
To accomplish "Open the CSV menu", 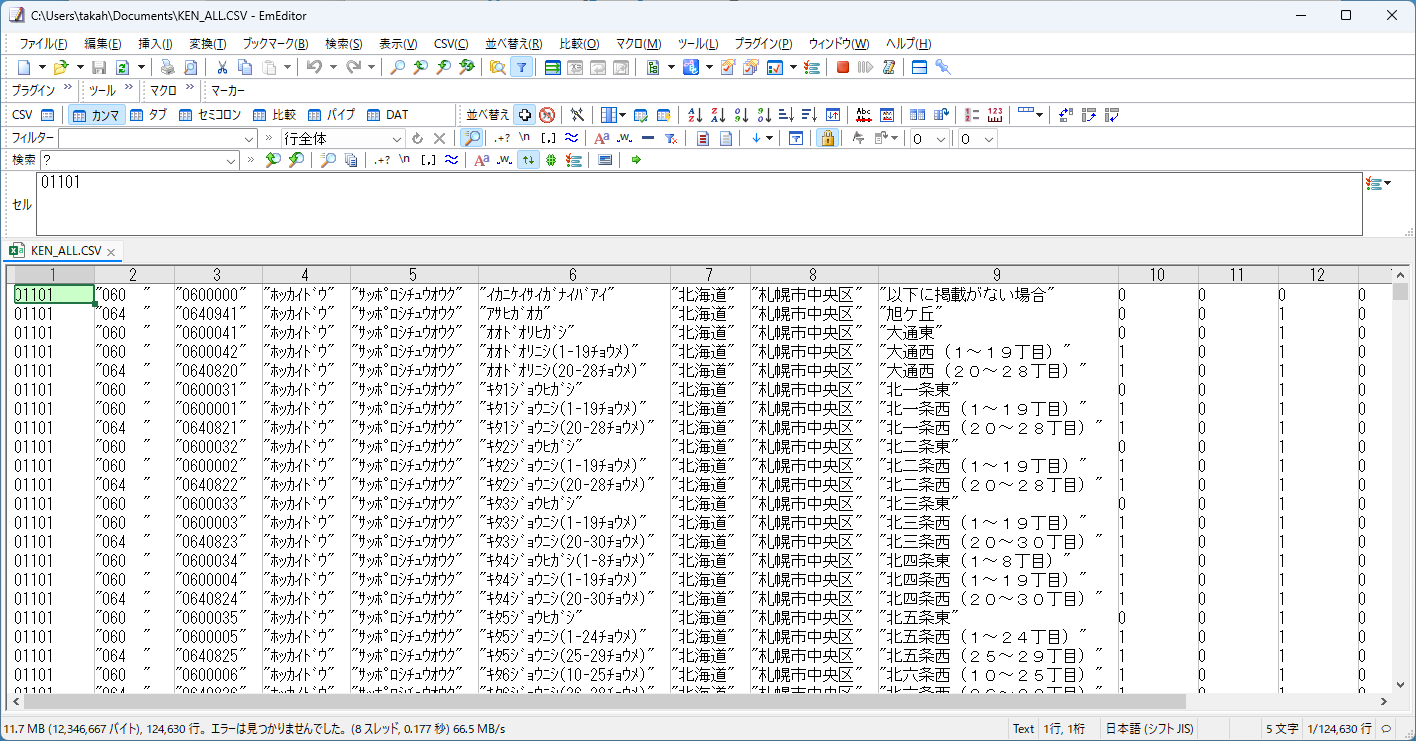I will pos(451,43).
